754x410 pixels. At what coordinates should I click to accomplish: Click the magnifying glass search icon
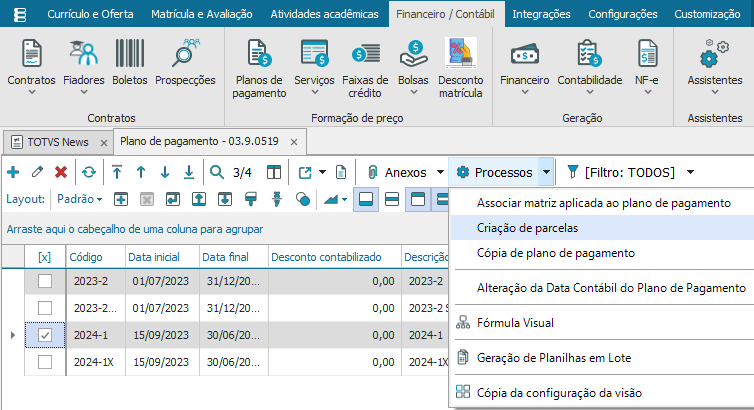pyautogui.click(x=217, y=172)
